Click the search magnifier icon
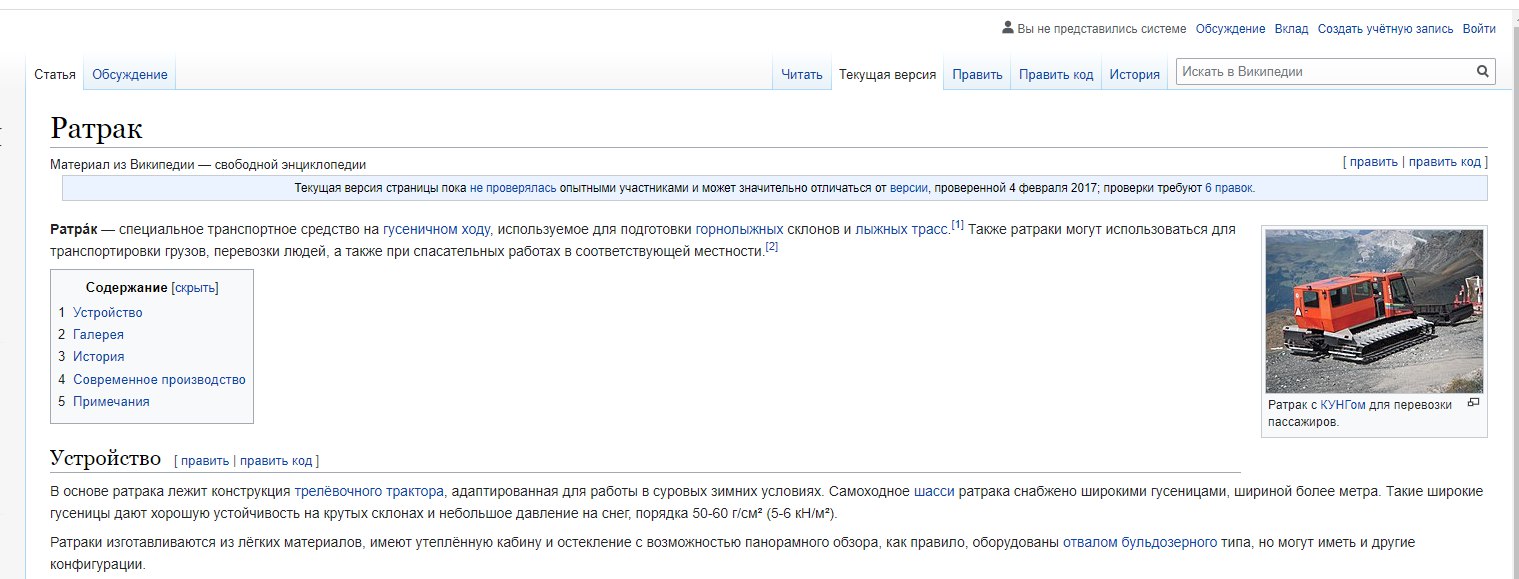Image resolution: width=1519 pixels, height=579 pixels. [x=1482, y=72]
